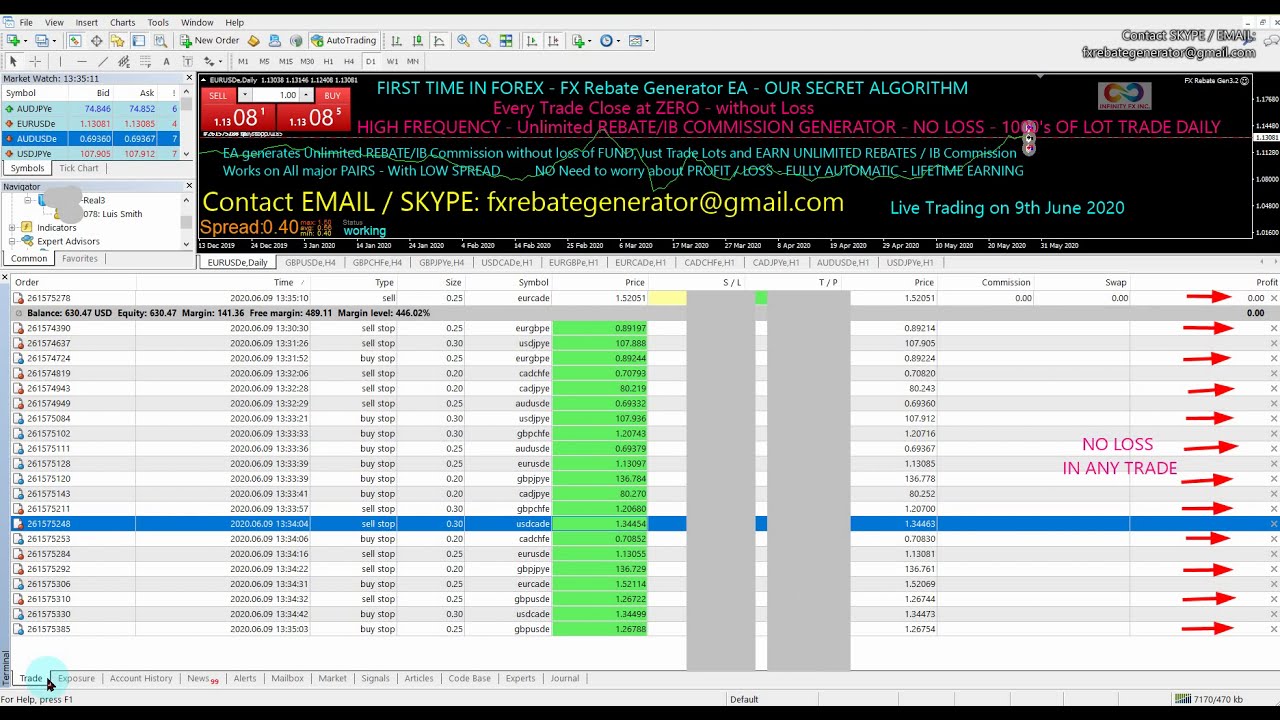Screen dimensions: 1280x720
Task: Open MetaEditor with the yellow book icon
Action: pos(253,41)
